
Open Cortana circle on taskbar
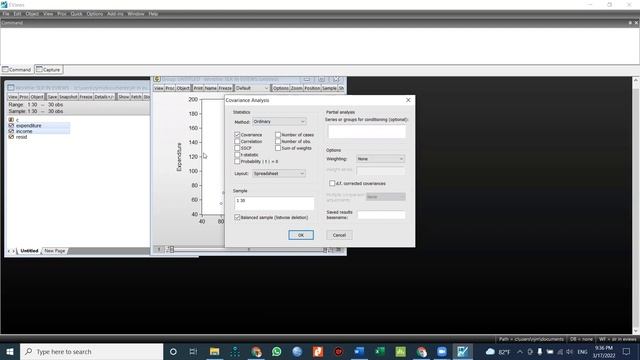173,351
